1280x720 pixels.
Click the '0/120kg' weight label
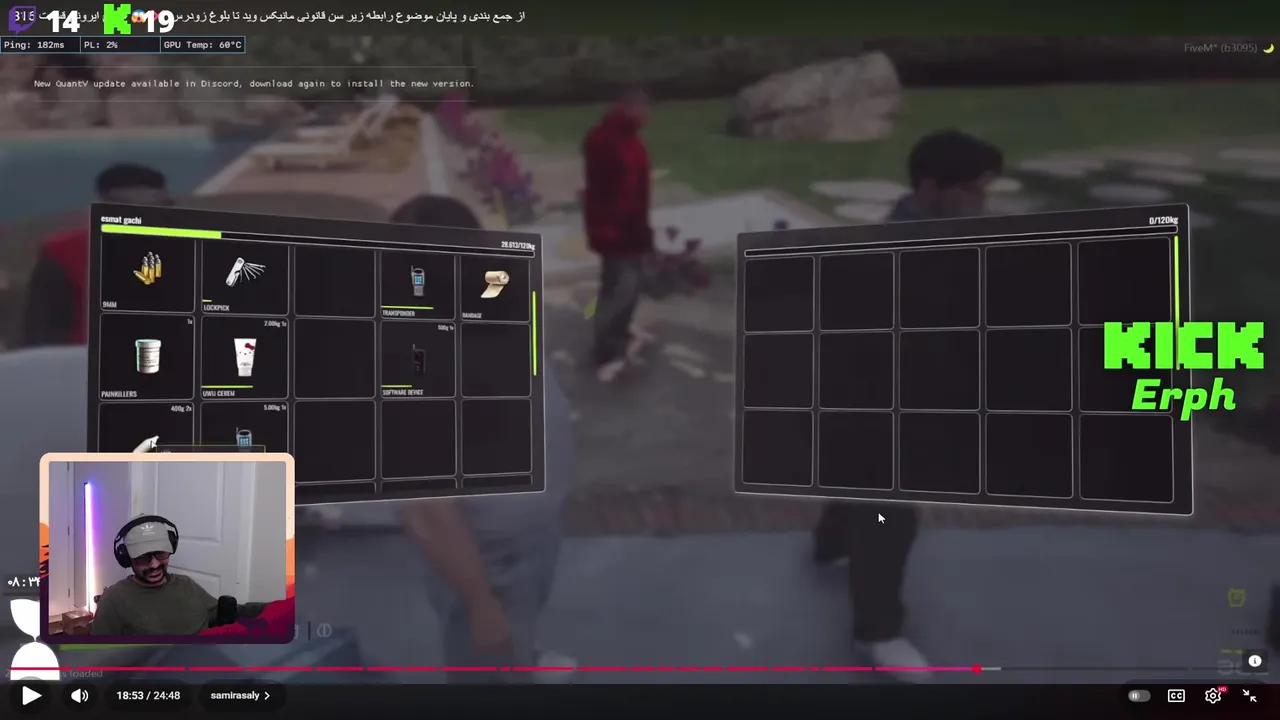[x=1163, y=220]
